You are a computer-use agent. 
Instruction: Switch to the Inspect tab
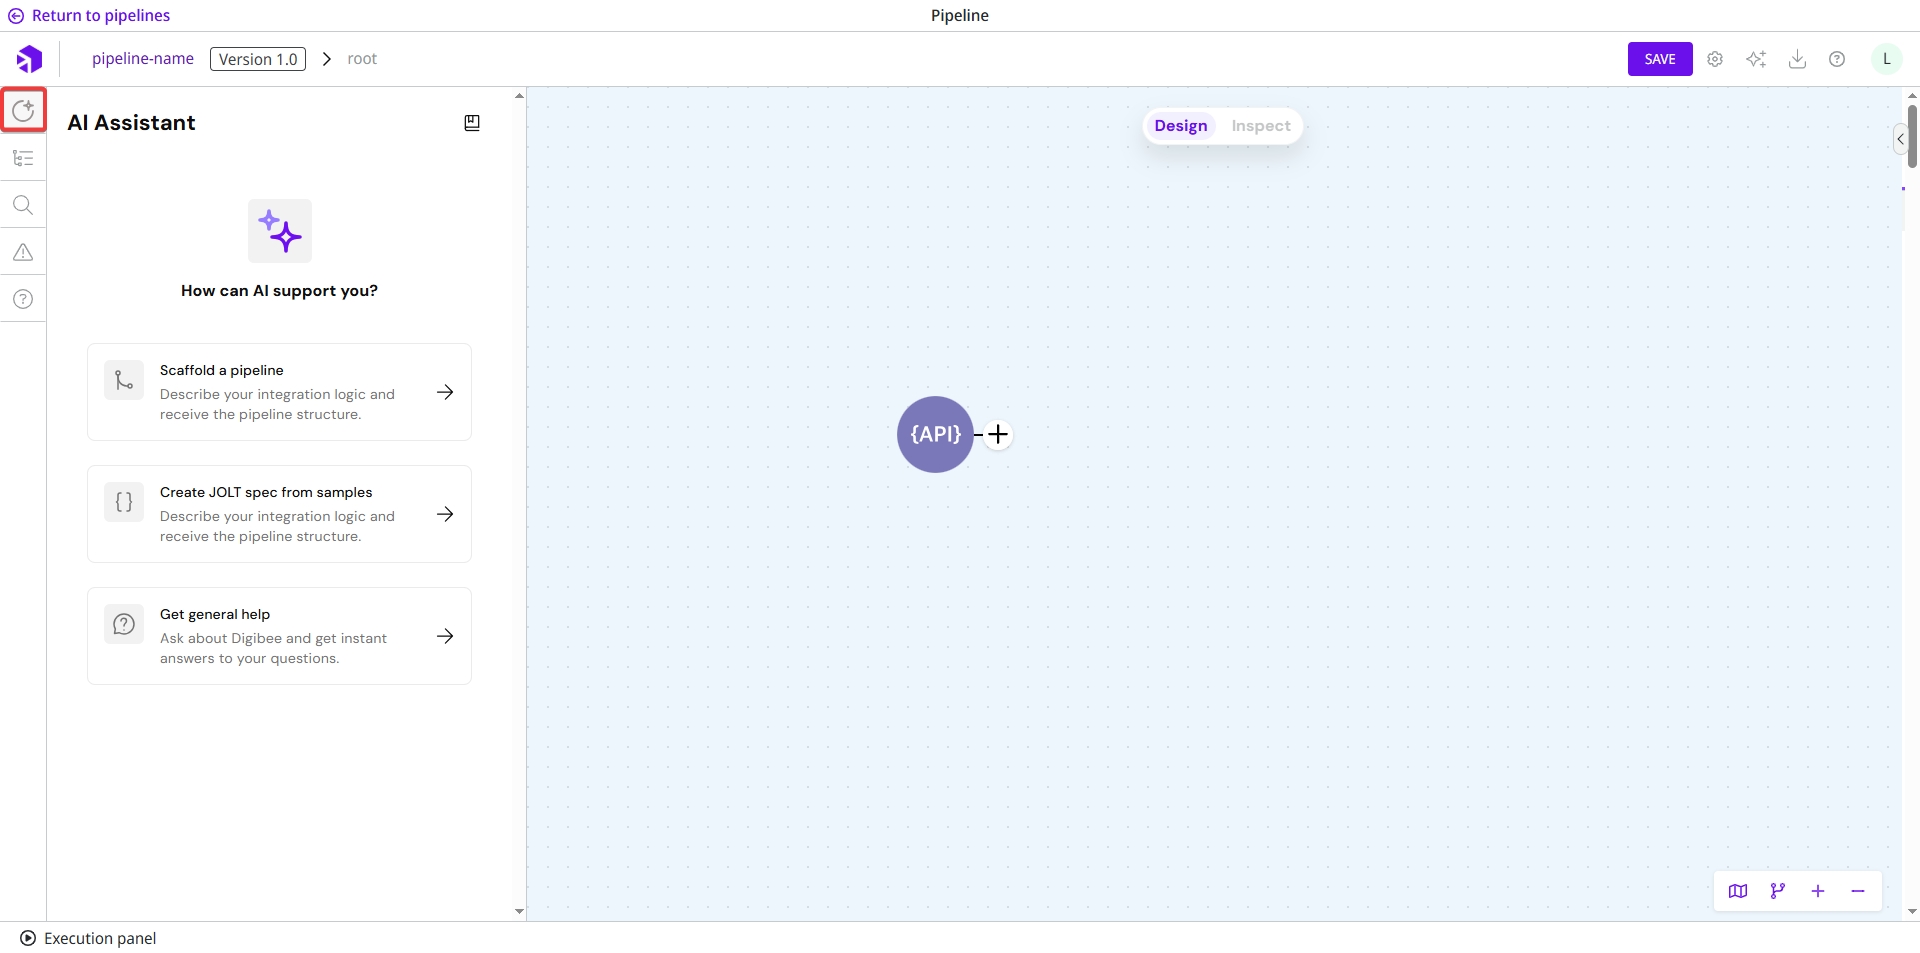(1260, 126)
